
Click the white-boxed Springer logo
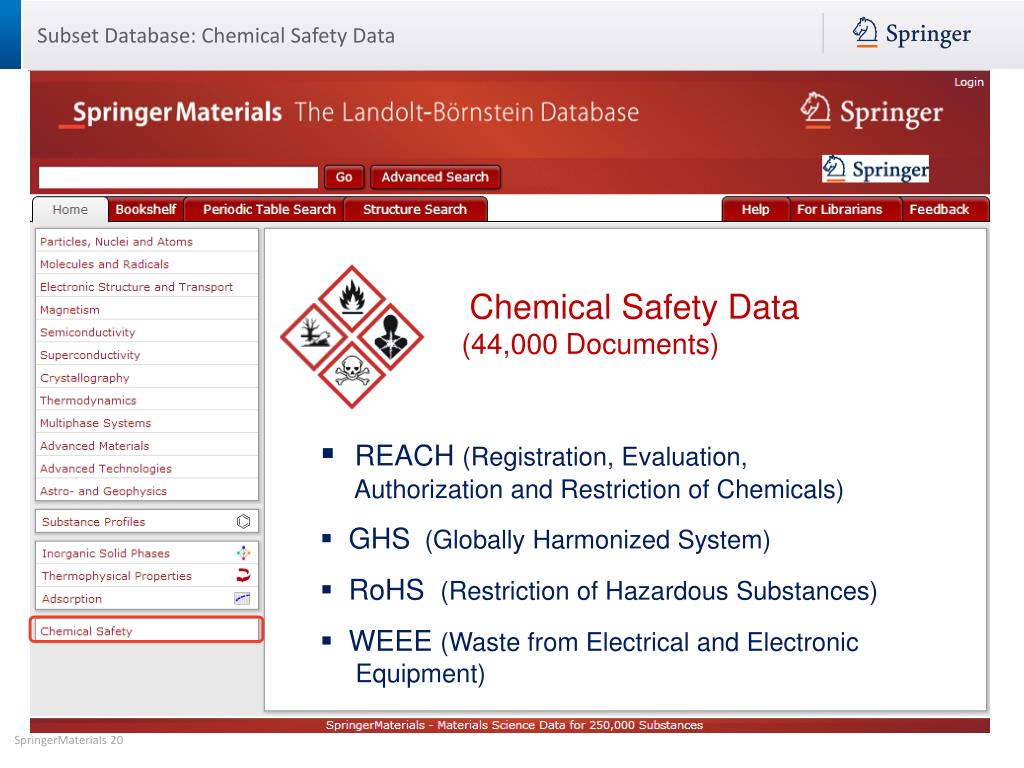click(875, 169)
